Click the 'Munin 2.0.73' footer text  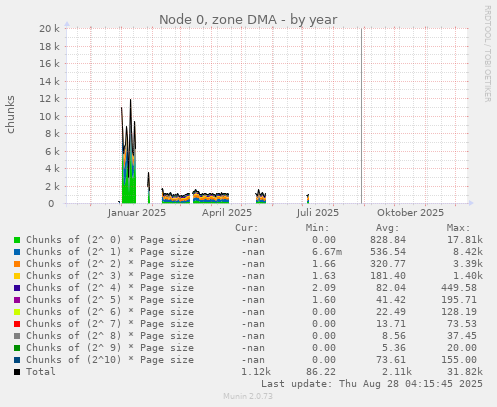248,396
